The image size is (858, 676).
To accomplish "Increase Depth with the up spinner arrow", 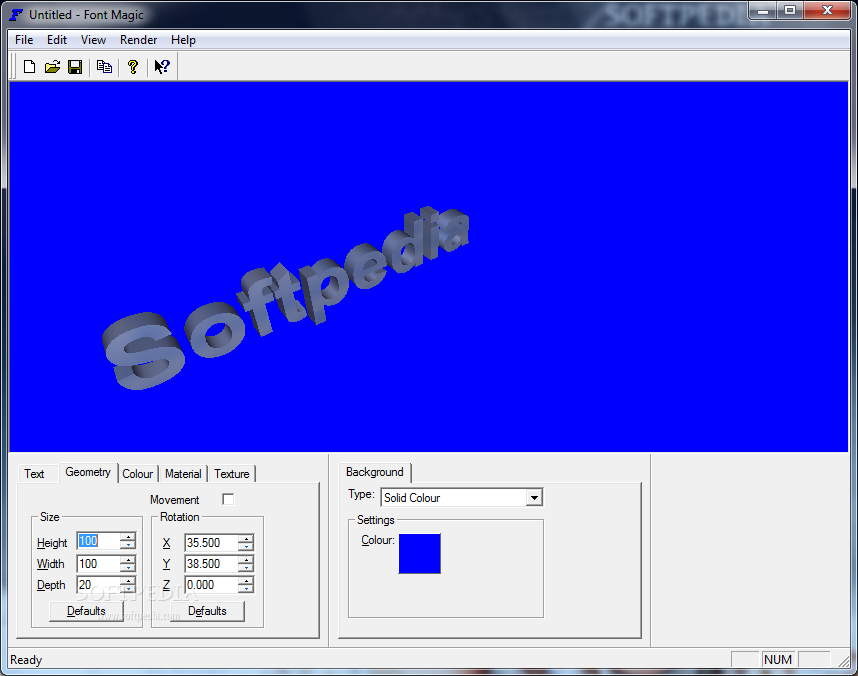I will [x=128, y=580].
